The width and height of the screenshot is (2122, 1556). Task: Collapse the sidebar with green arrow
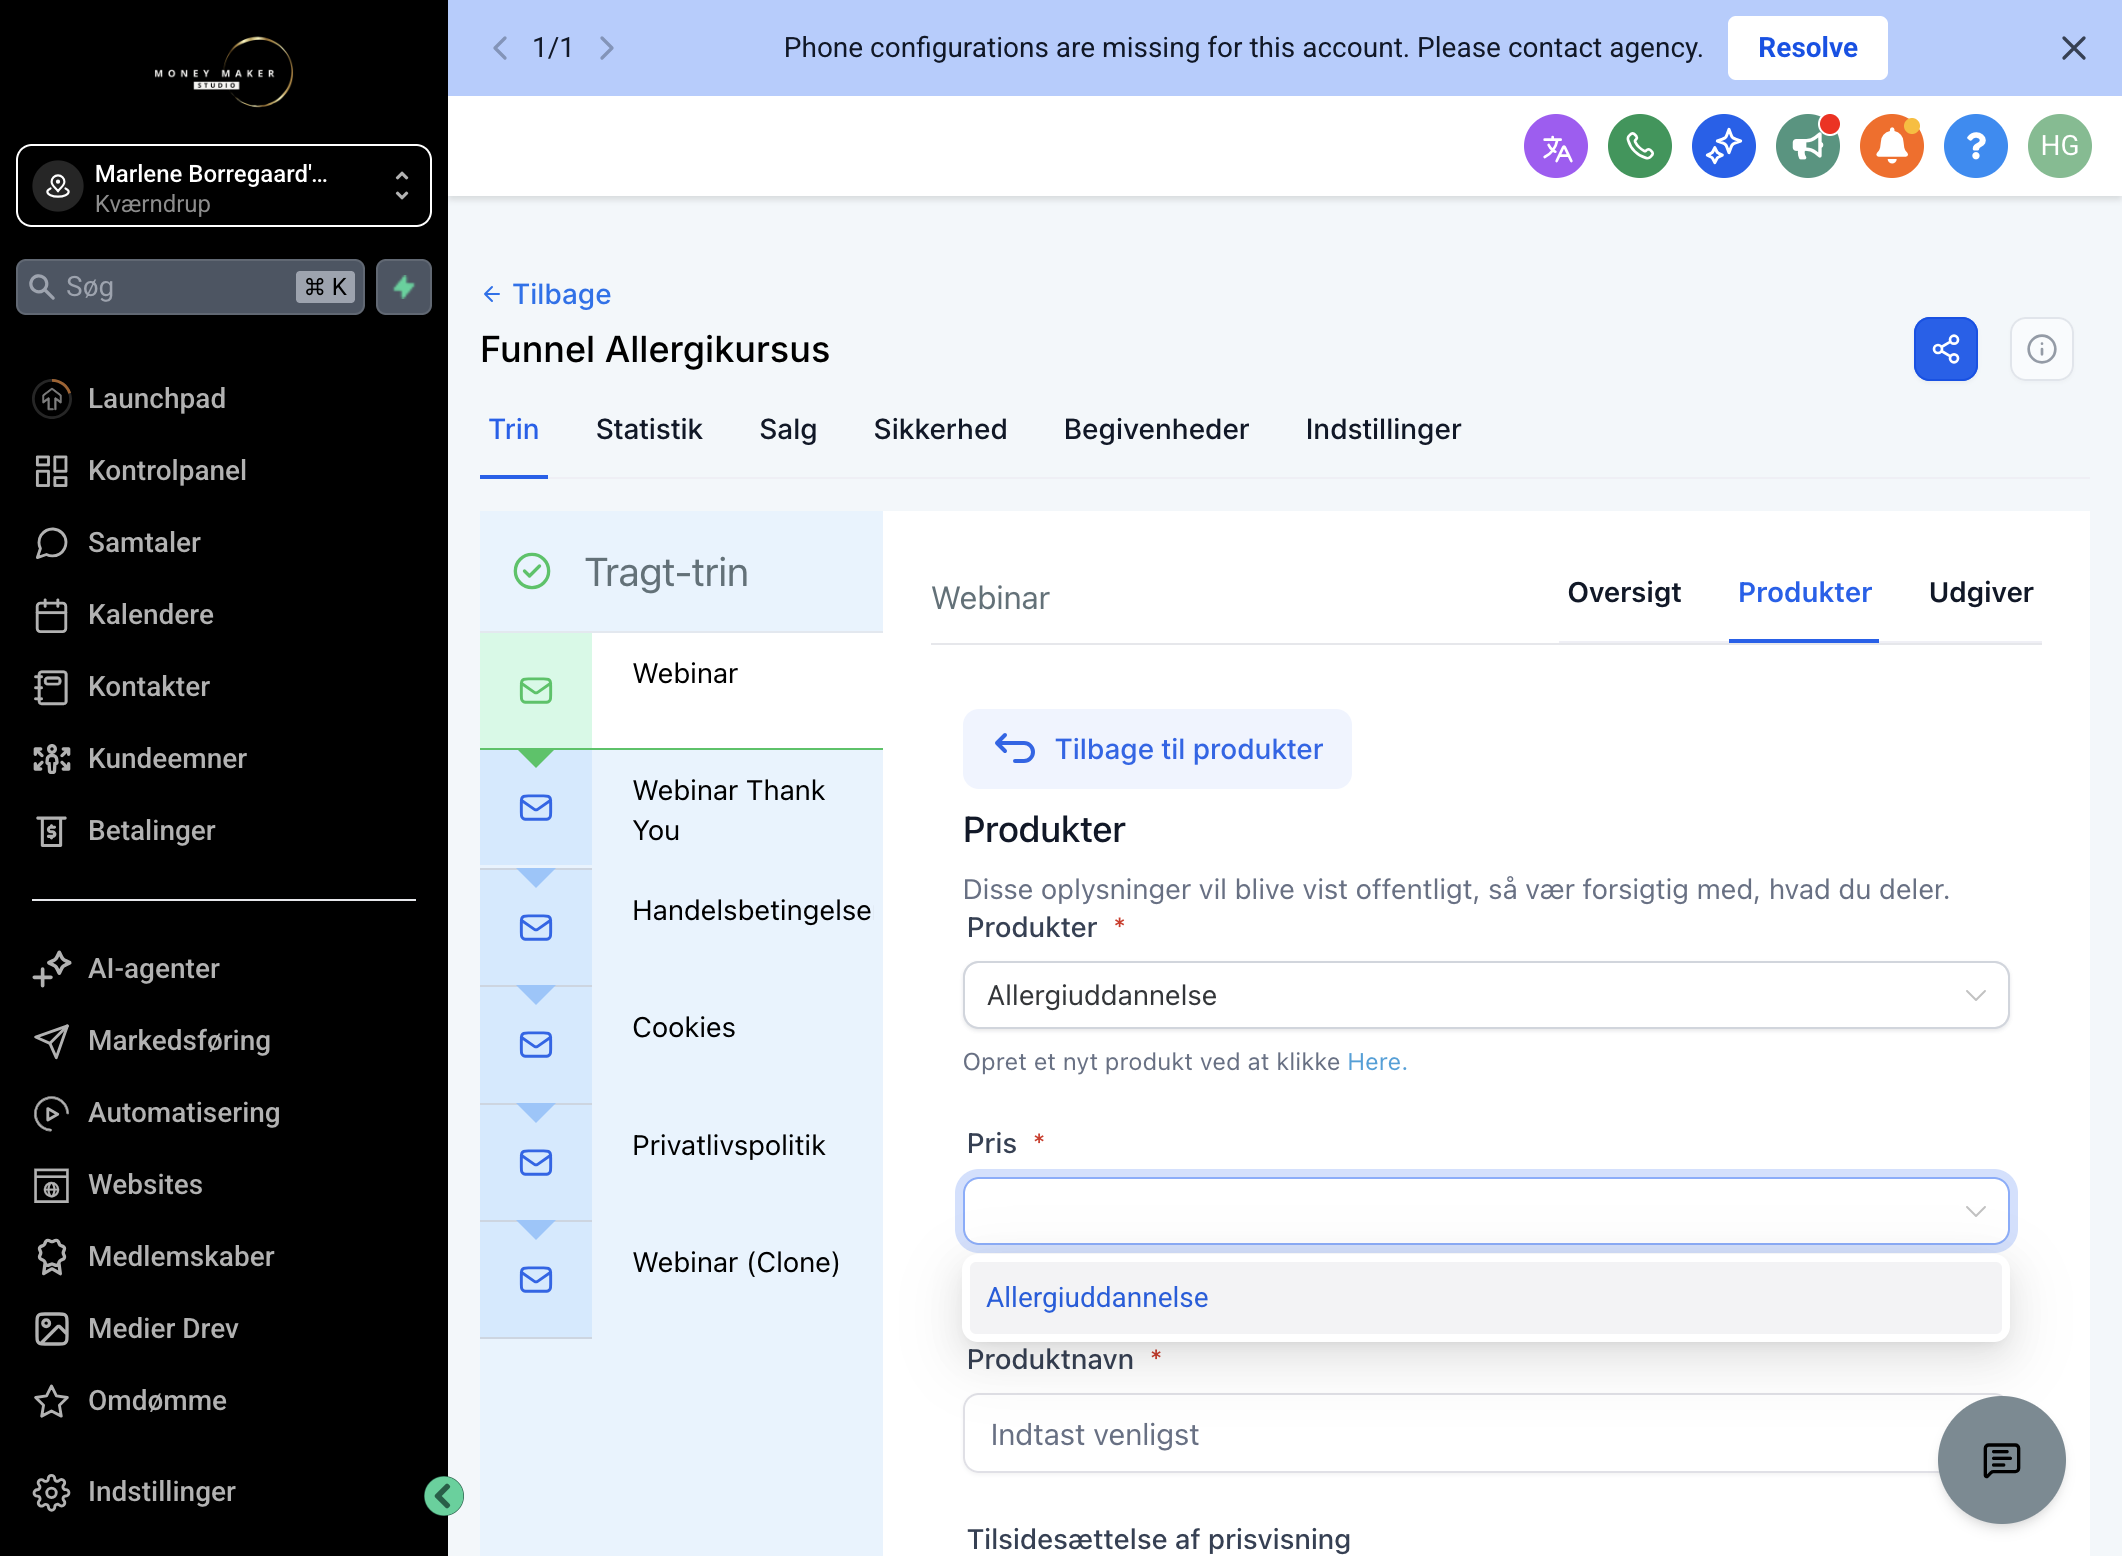[443, 1496]
